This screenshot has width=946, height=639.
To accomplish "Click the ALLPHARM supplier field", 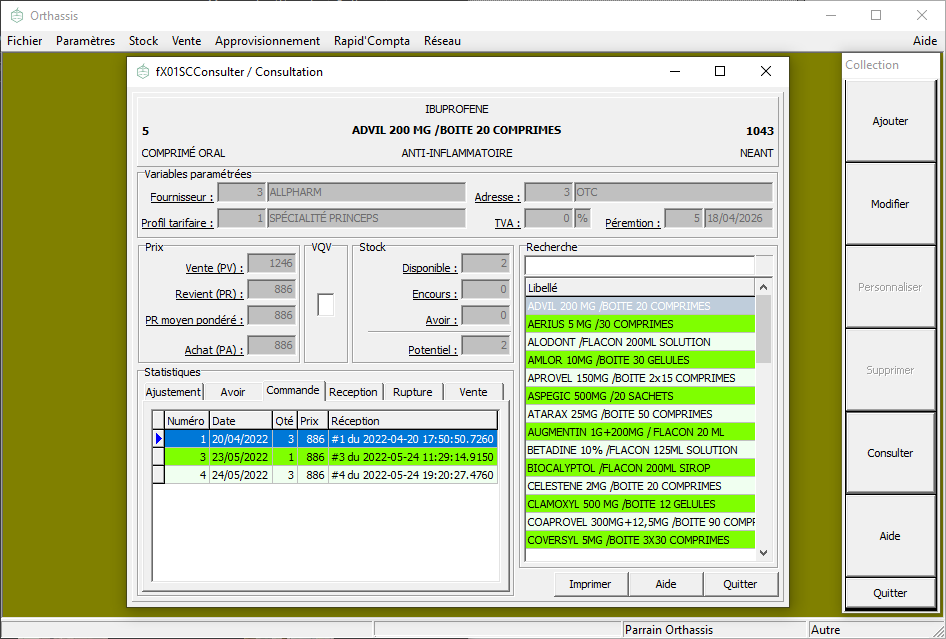I will point(366,192).
